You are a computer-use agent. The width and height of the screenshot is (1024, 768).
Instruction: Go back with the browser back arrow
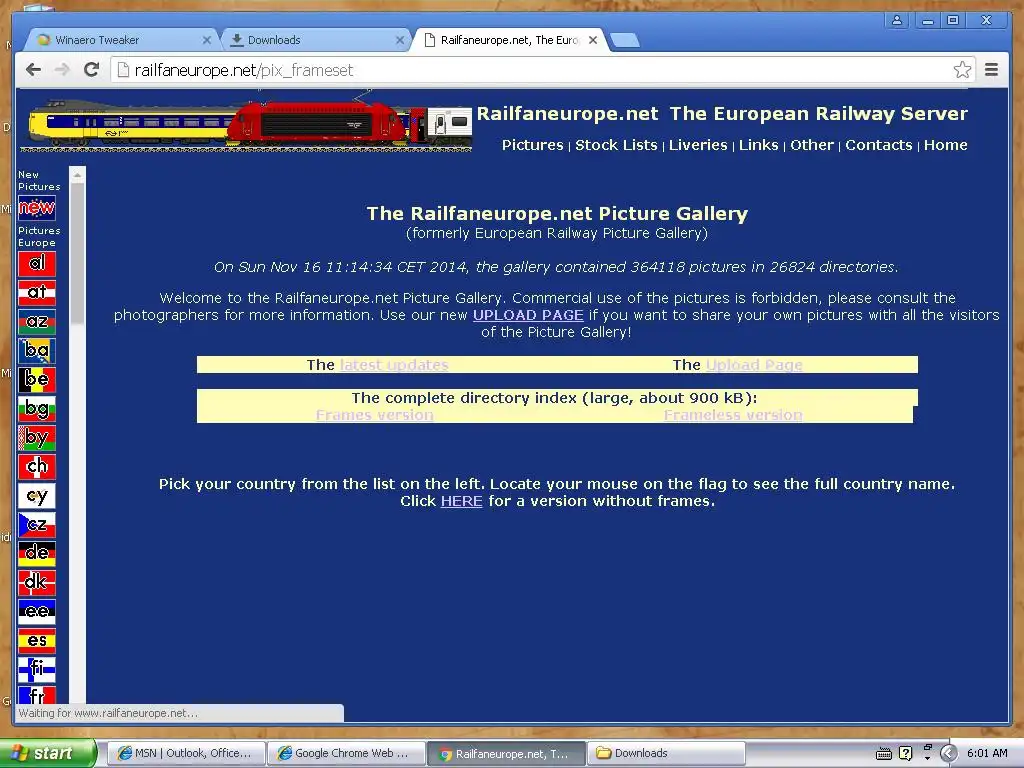tap(33, 69)
